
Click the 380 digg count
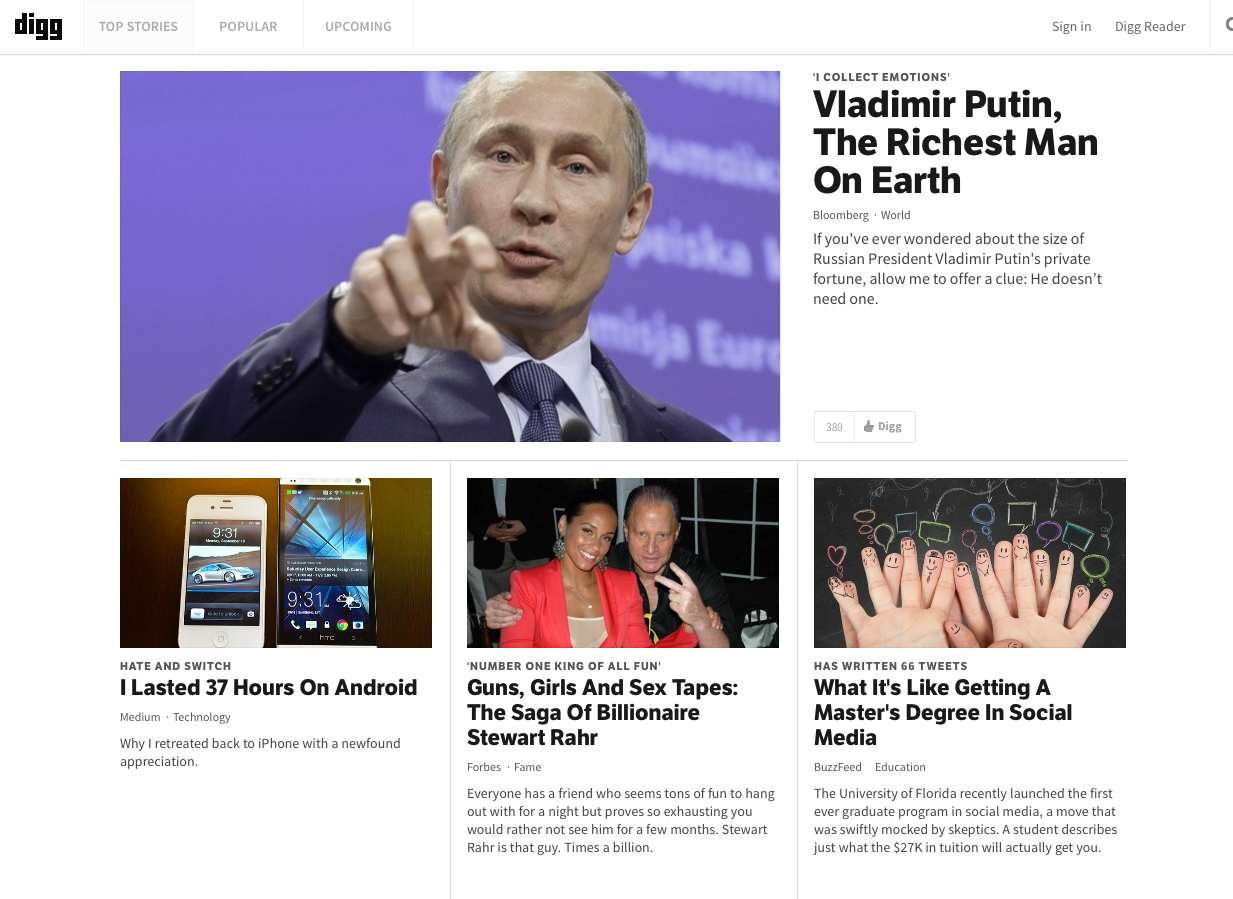pos(834,426)
